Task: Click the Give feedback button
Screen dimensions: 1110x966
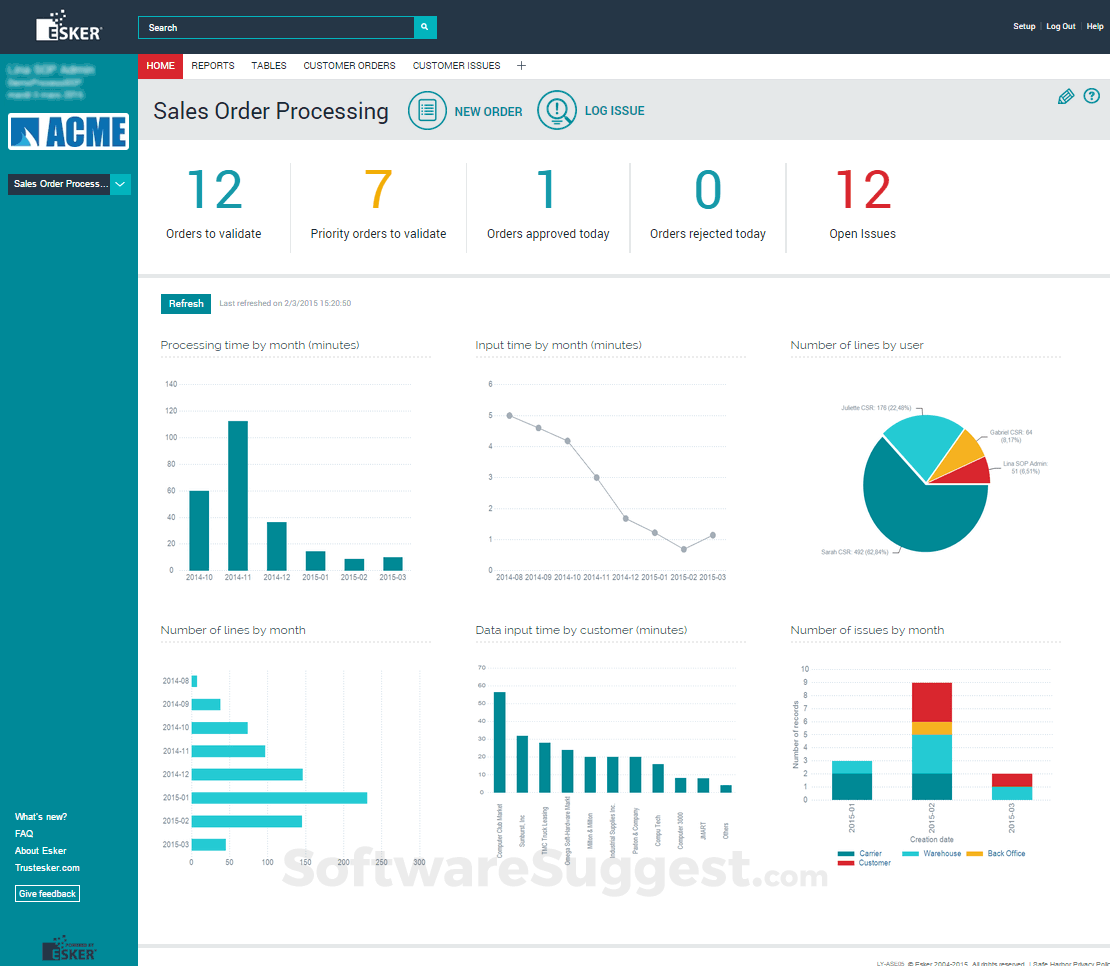Action: tap(47, 893)
